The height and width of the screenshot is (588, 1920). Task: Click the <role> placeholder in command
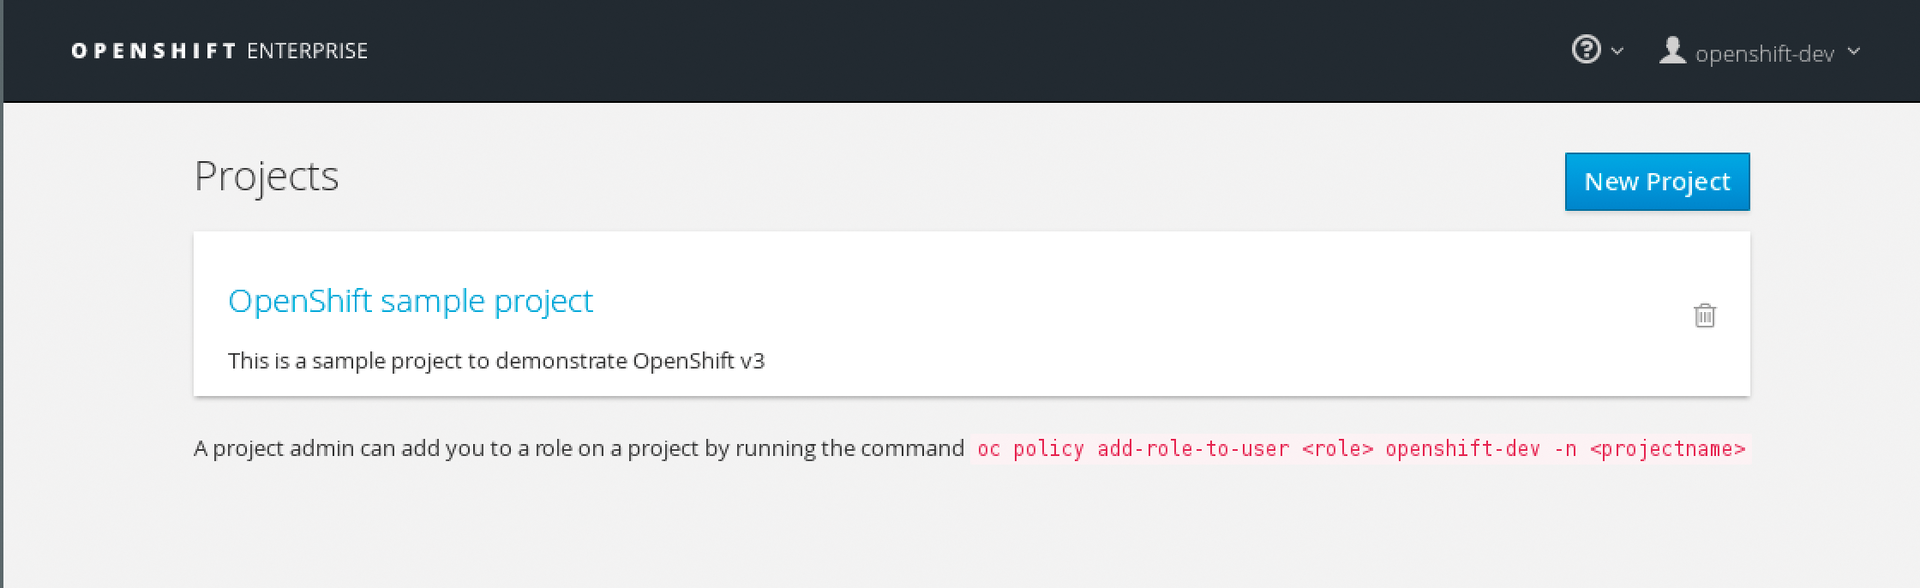click(x=1337, y=449)
